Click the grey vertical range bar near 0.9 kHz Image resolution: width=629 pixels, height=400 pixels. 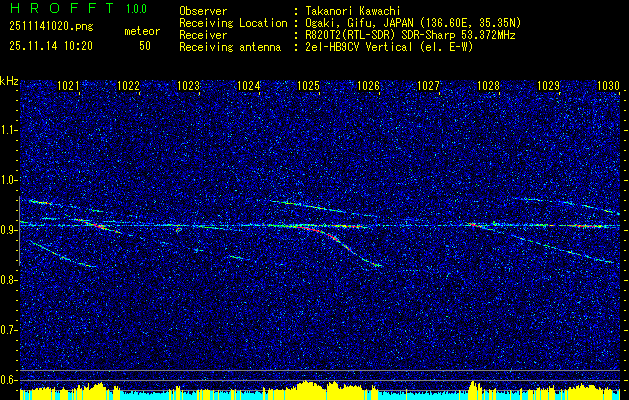(19, 231)
